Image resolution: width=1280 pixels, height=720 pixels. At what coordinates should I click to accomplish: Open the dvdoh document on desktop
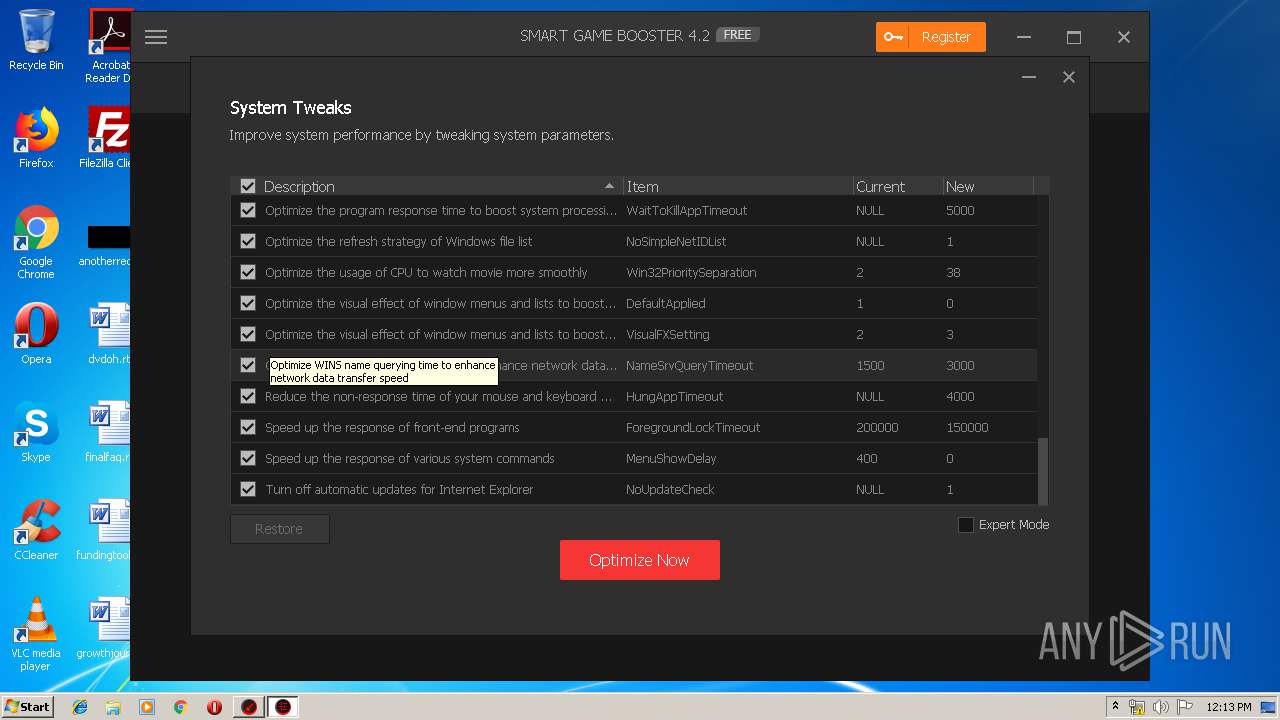pos(109,334)
